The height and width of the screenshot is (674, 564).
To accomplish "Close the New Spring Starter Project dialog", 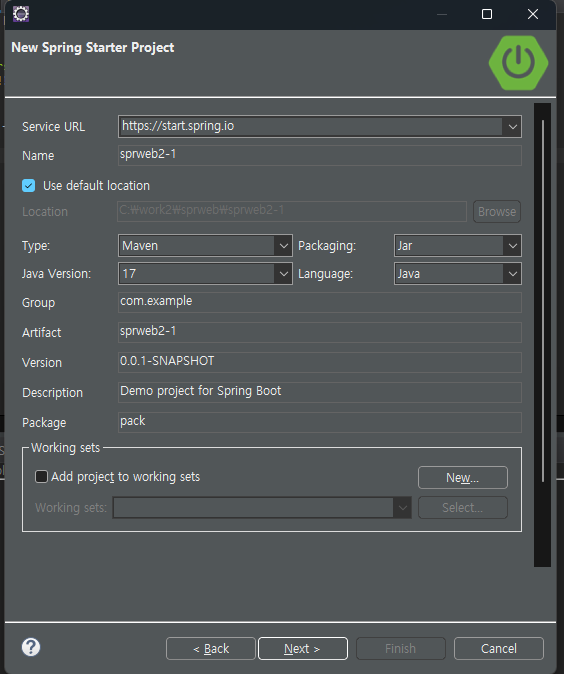I will click(533, 14).
